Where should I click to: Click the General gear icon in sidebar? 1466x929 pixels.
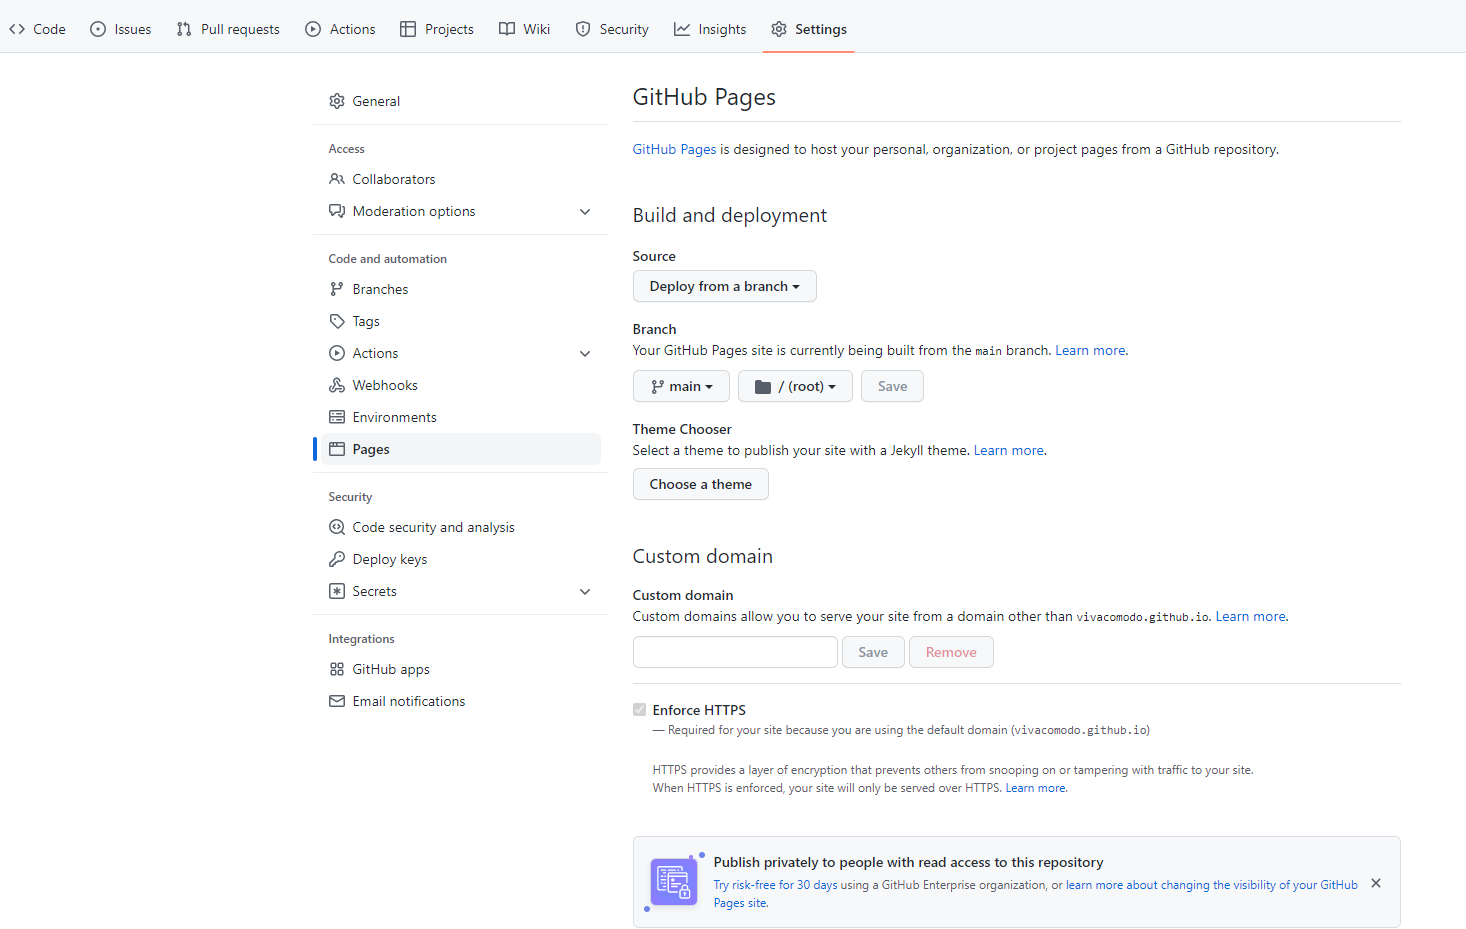337,101
